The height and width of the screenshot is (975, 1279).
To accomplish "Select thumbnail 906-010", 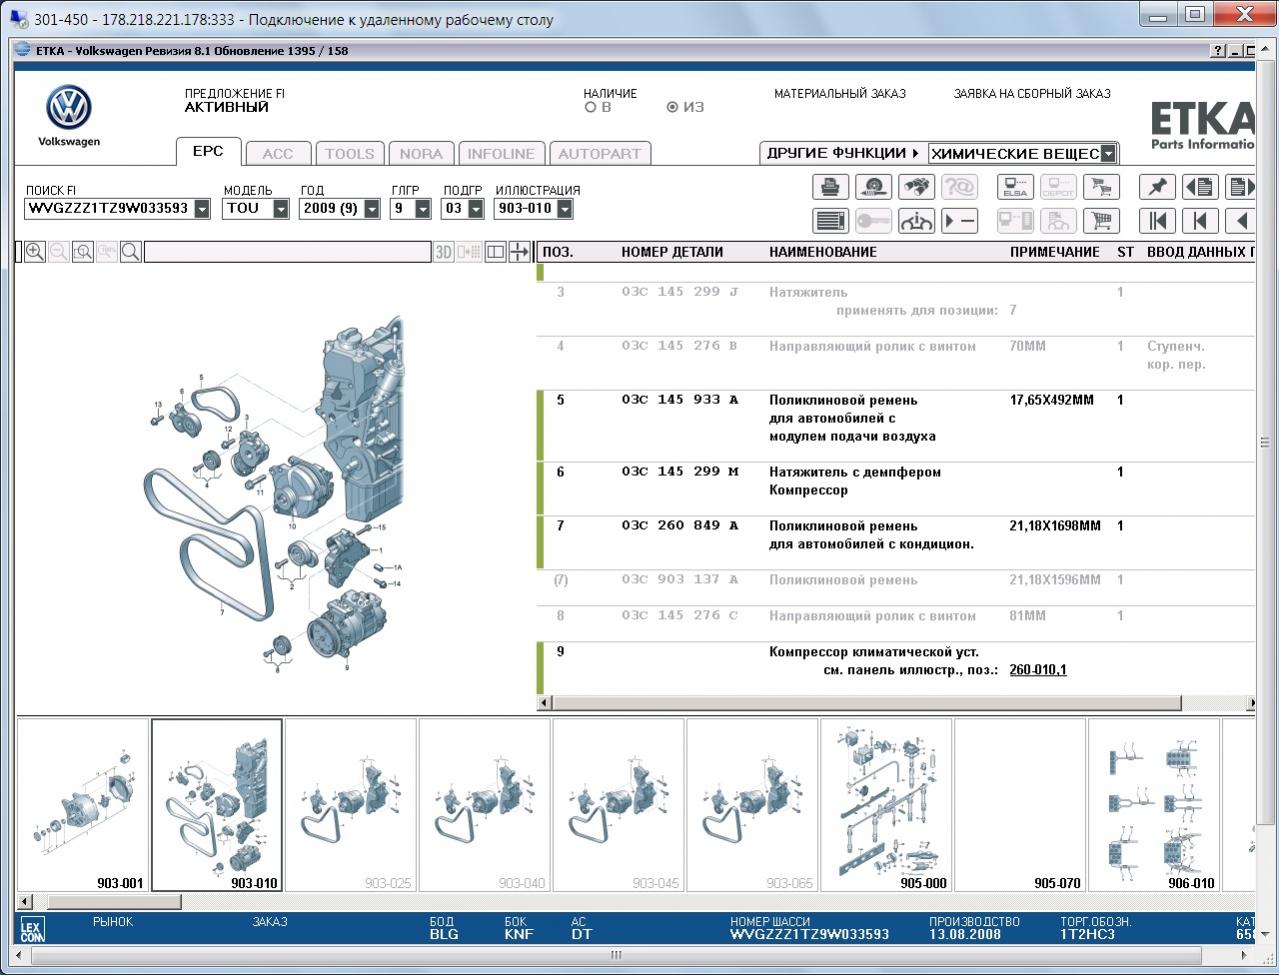I will [1155, 805].
